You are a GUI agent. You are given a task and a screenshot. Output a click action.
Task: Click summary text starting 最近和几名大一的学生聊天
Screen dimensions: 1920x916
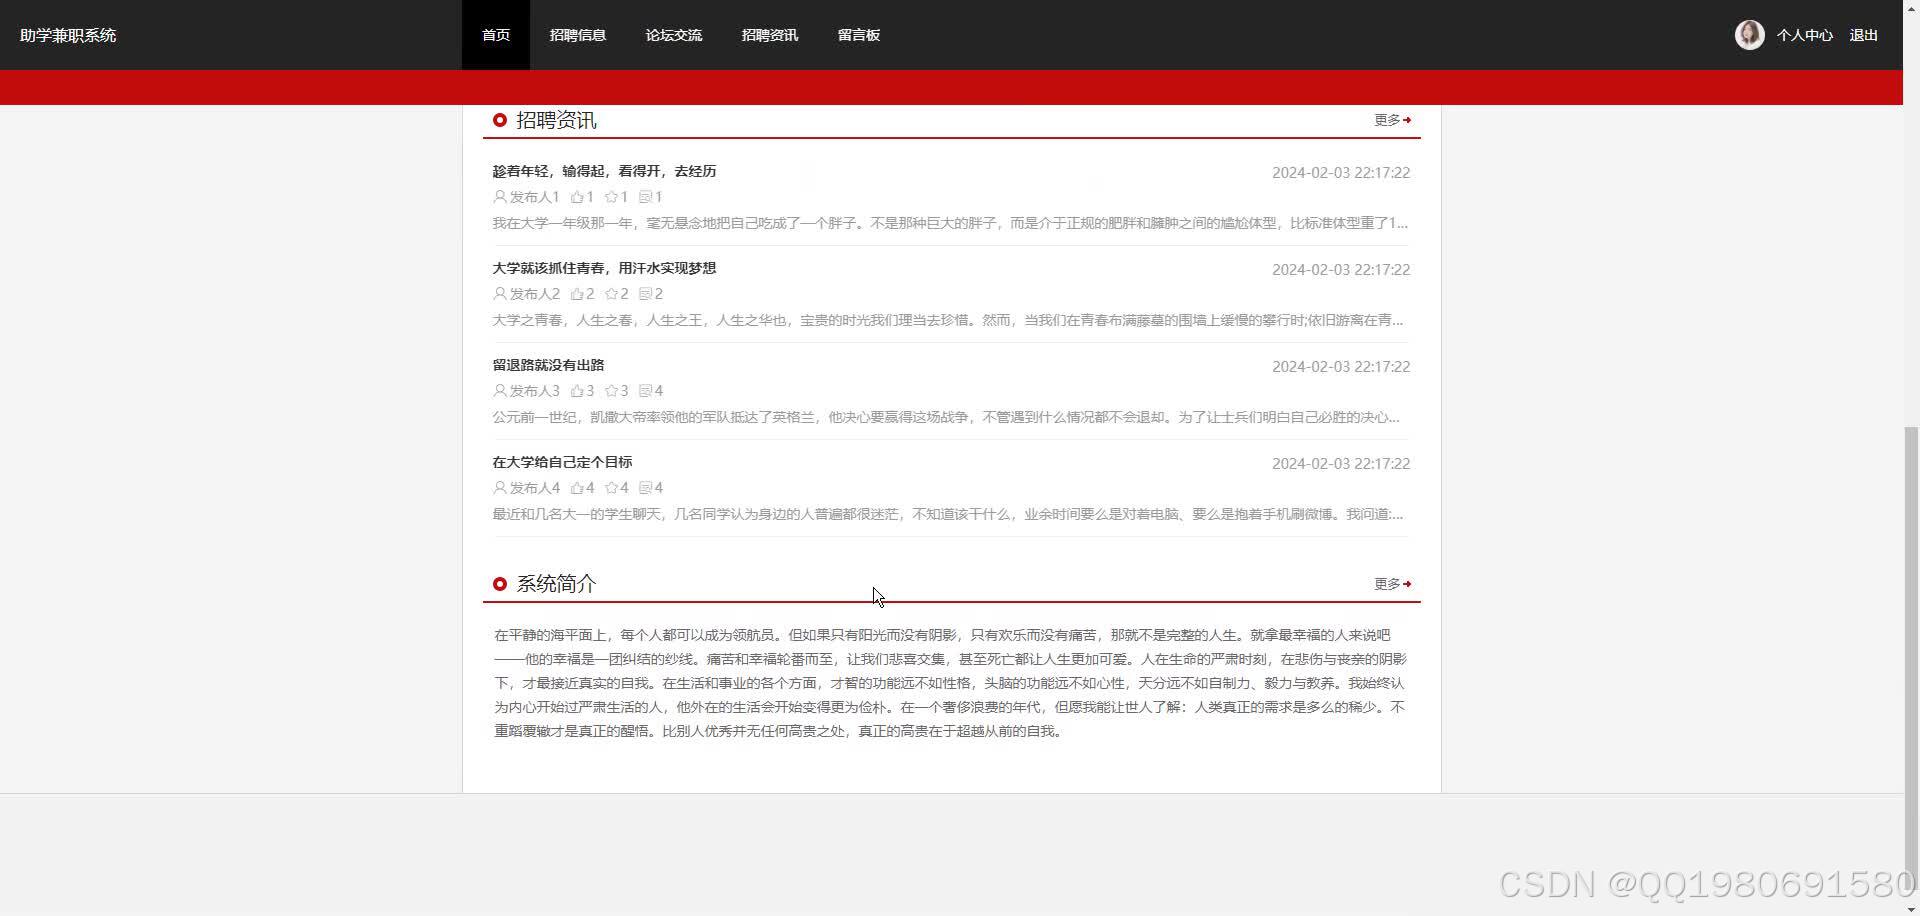pos(948,514)
